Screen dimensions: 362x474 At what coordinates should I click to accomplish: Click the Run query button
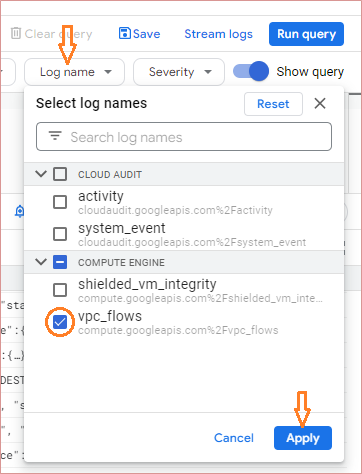(x=306, y=34)
